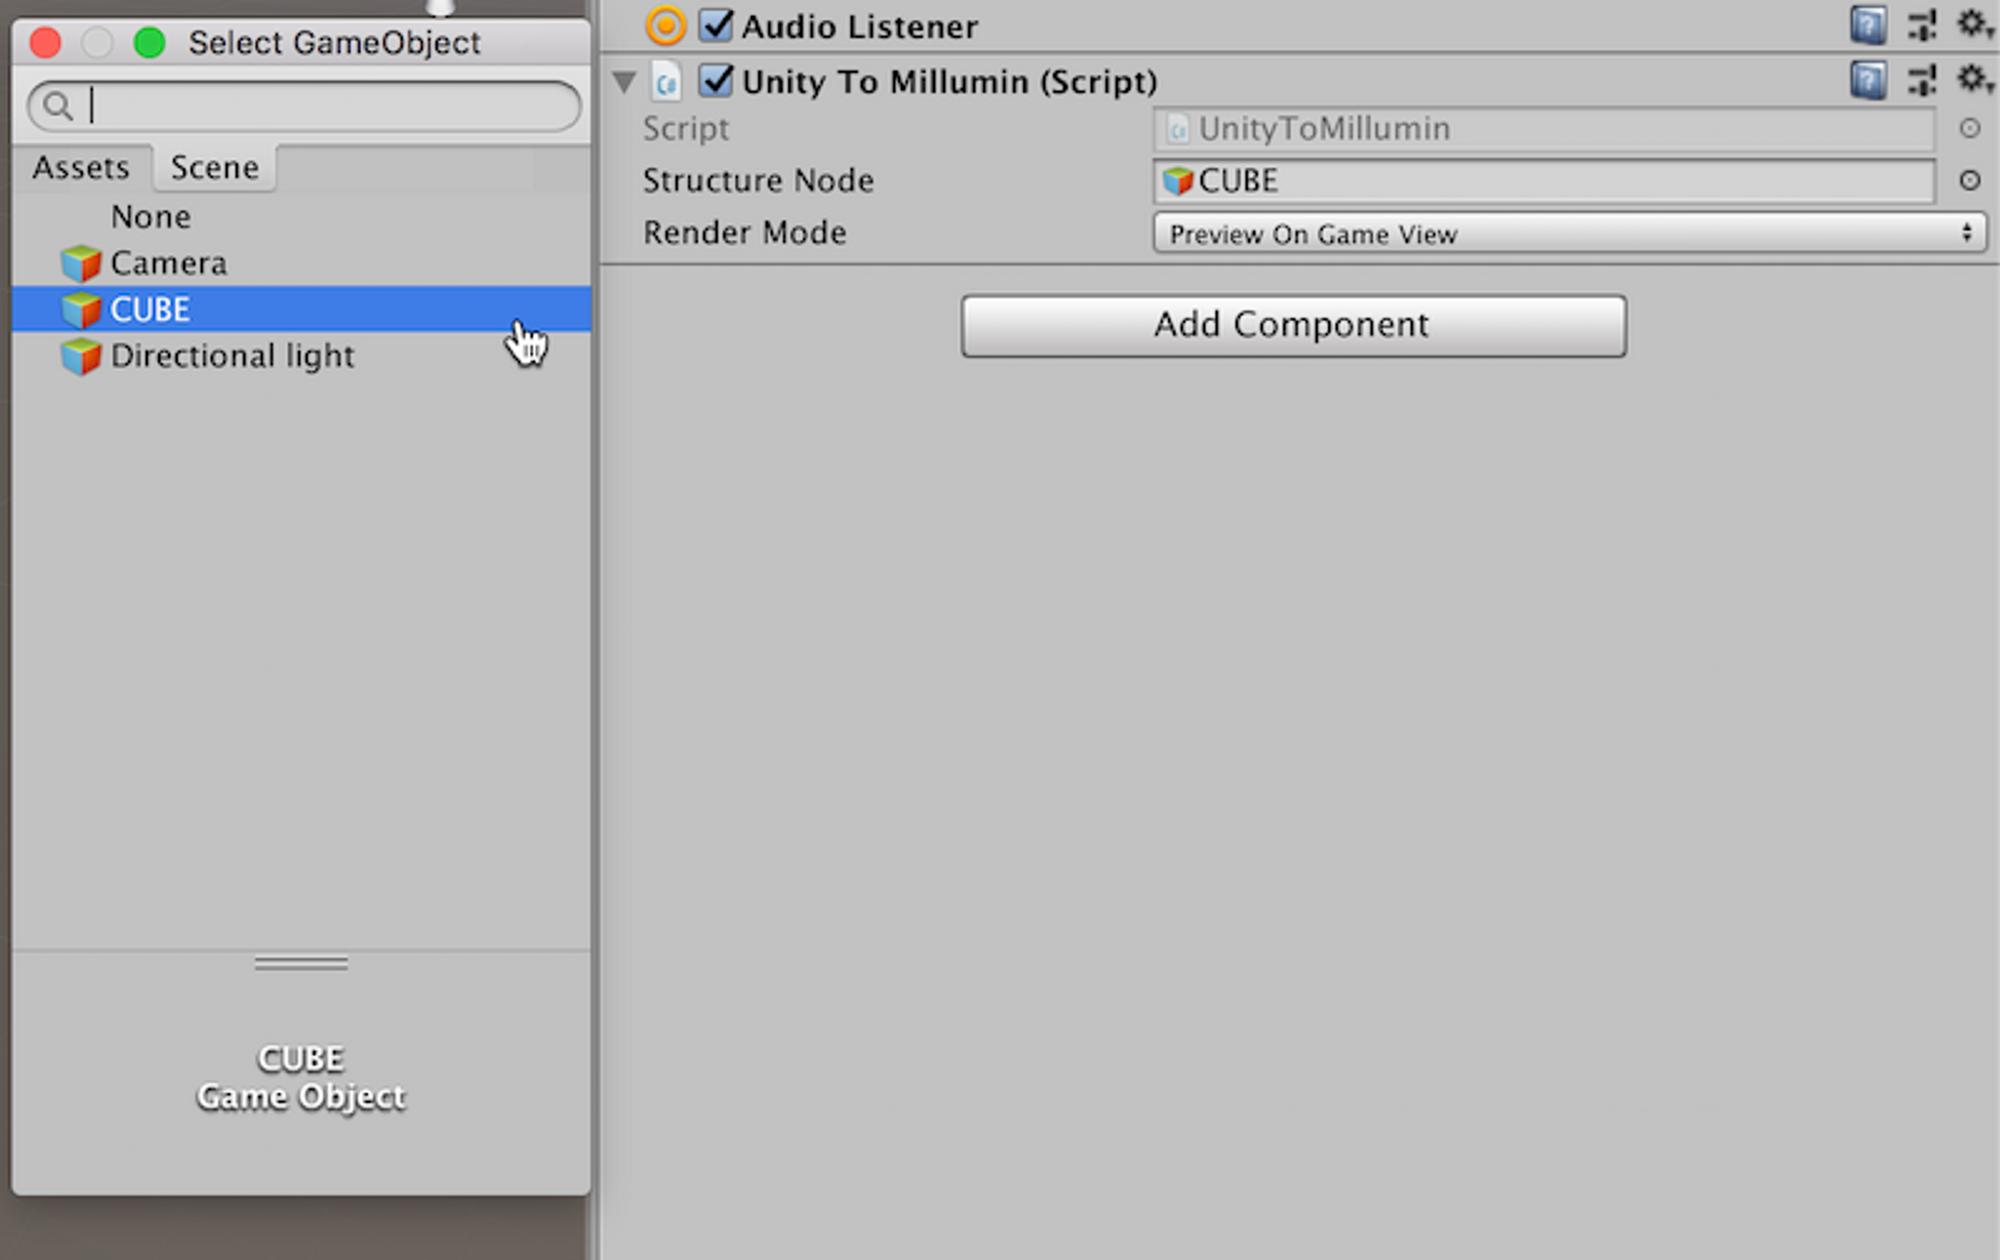Select CUBE in the object list
Screen dimensions: 2000x1260
click(x=301, y=309)
